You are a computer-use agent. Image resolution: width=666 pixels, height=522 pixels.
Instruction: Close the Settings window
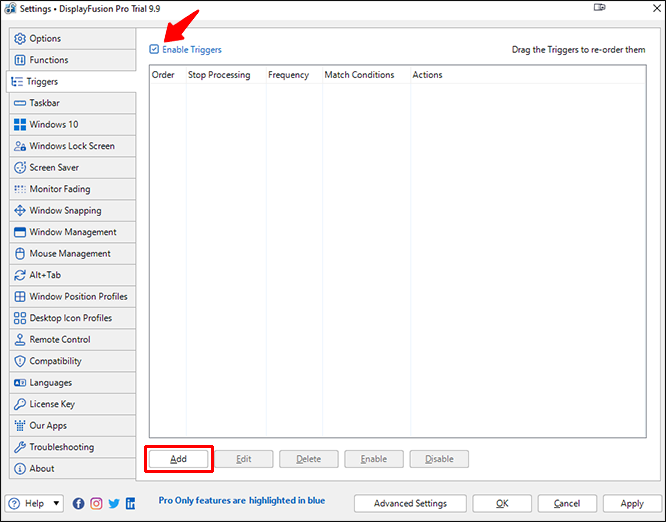(657, 8)
